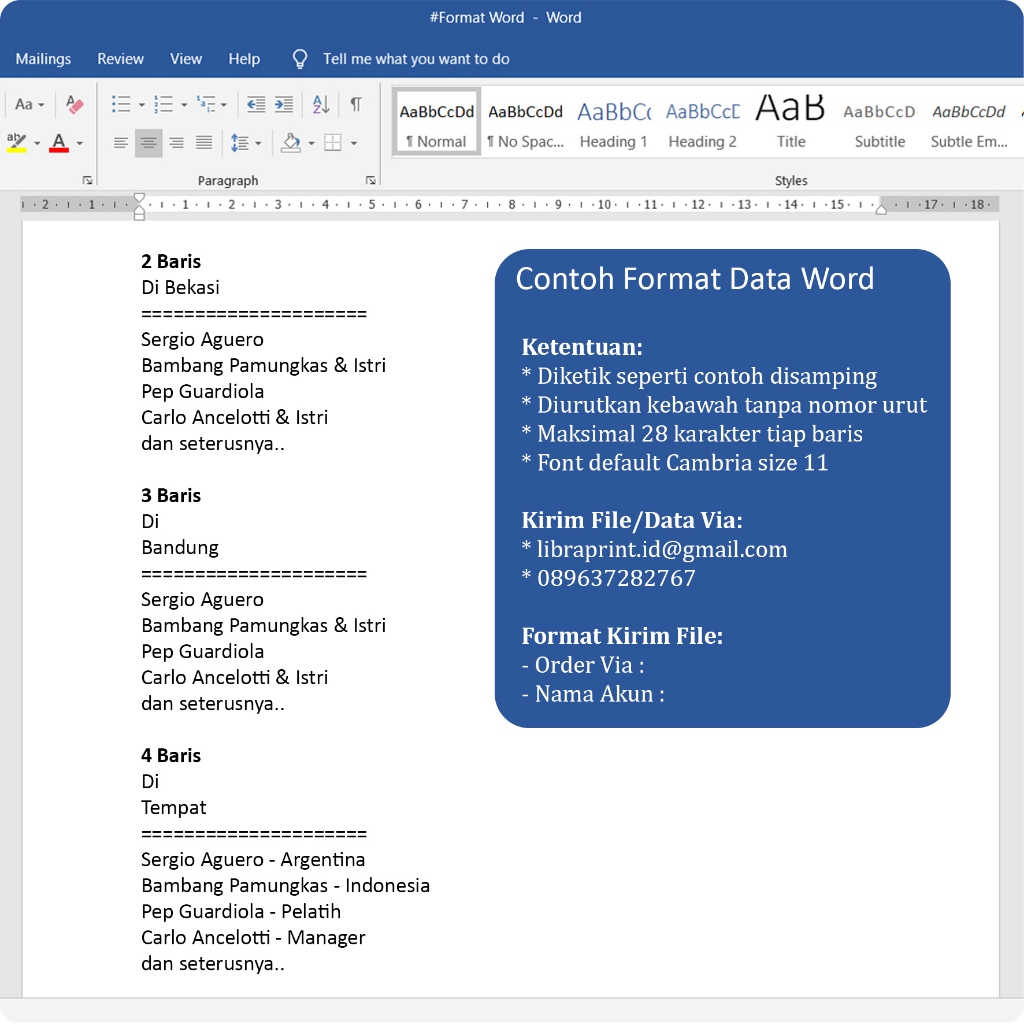Click the first line indent ruler marker
The image size is (1024, 1024).
pos(139,198)
